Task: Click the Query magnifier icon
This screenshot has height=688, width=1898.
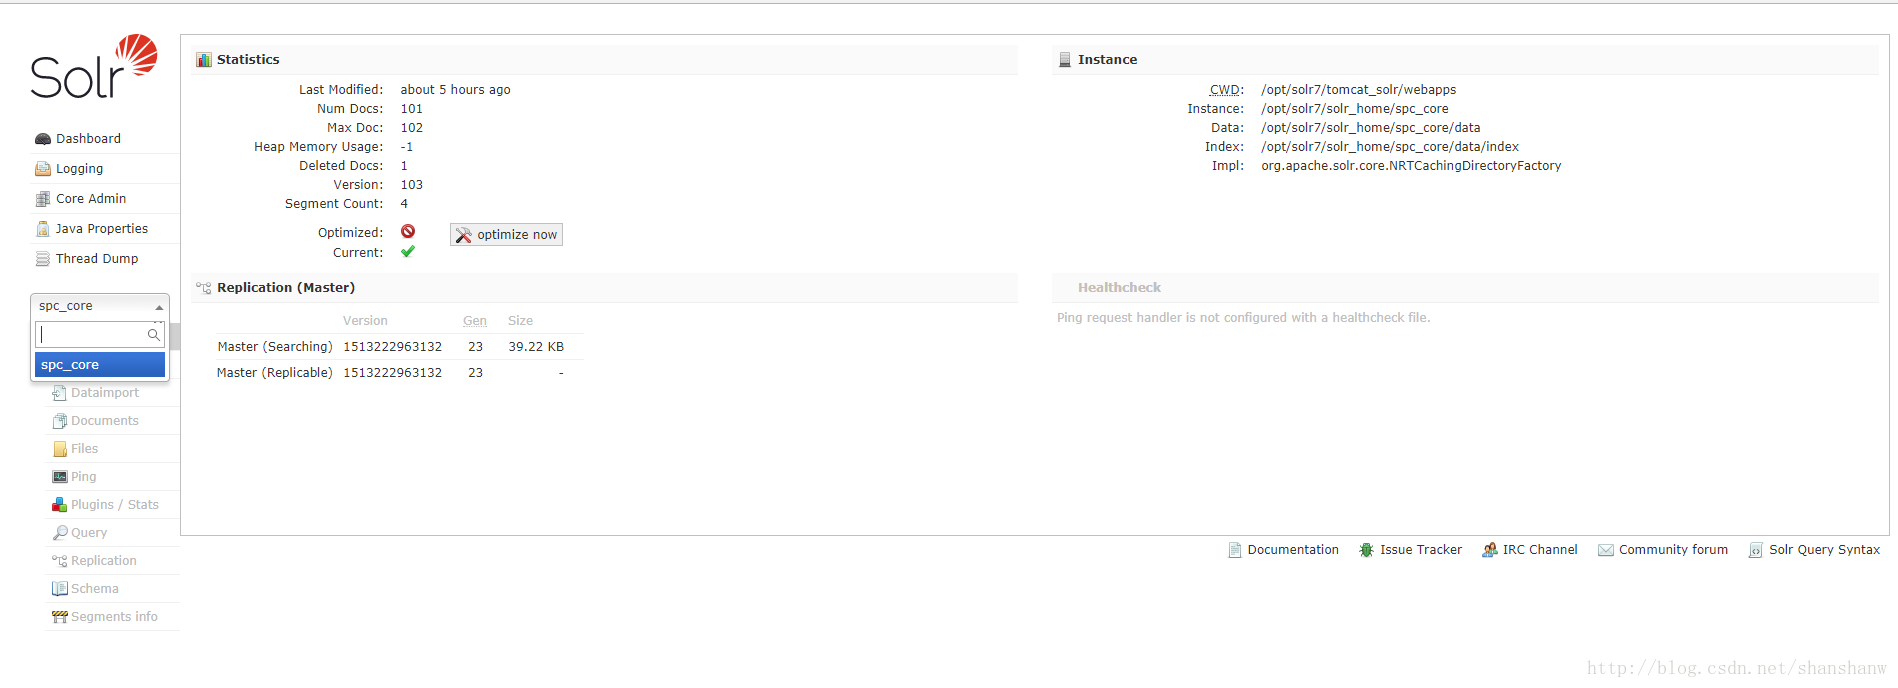Action: pos(60,533)
